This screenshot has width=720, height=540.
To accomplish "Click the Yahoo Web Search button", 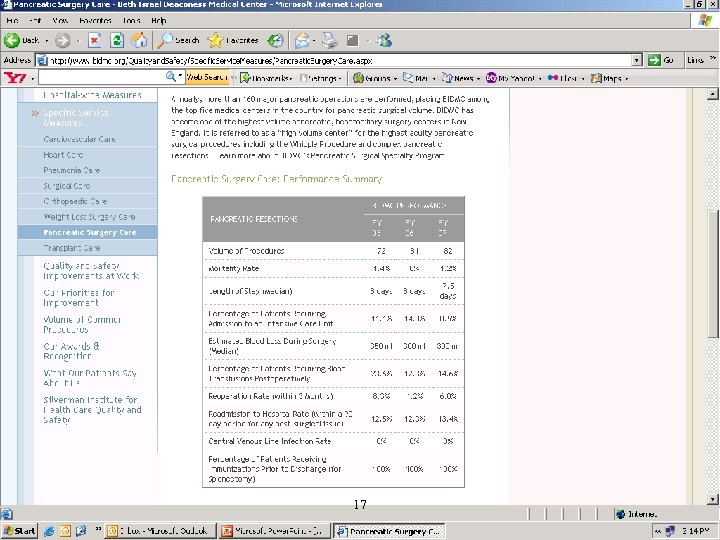I will tap(208, 77).
